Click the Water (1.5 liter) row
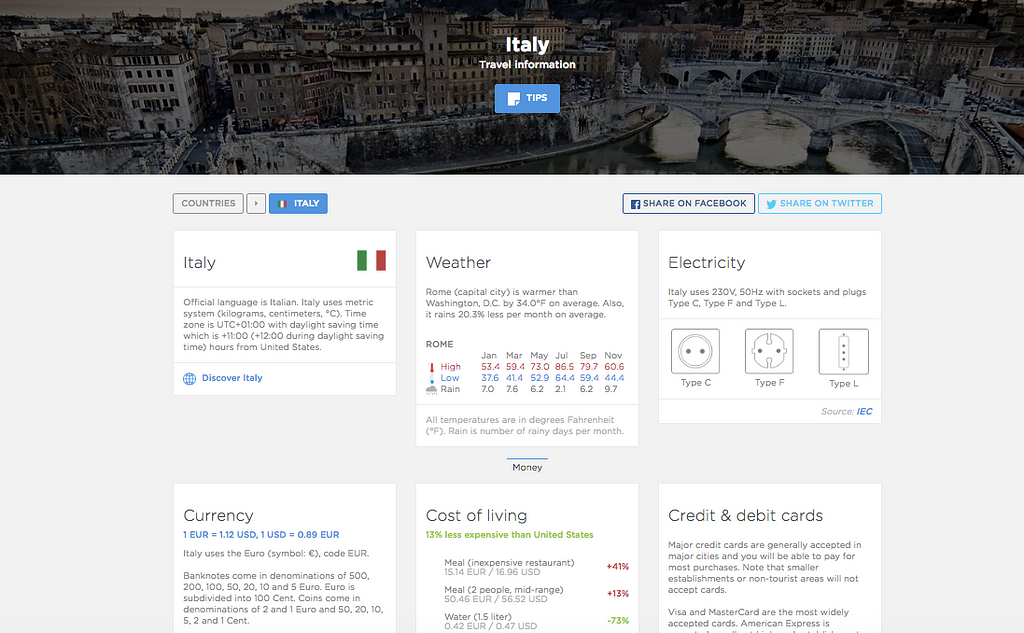 [527, 621]
